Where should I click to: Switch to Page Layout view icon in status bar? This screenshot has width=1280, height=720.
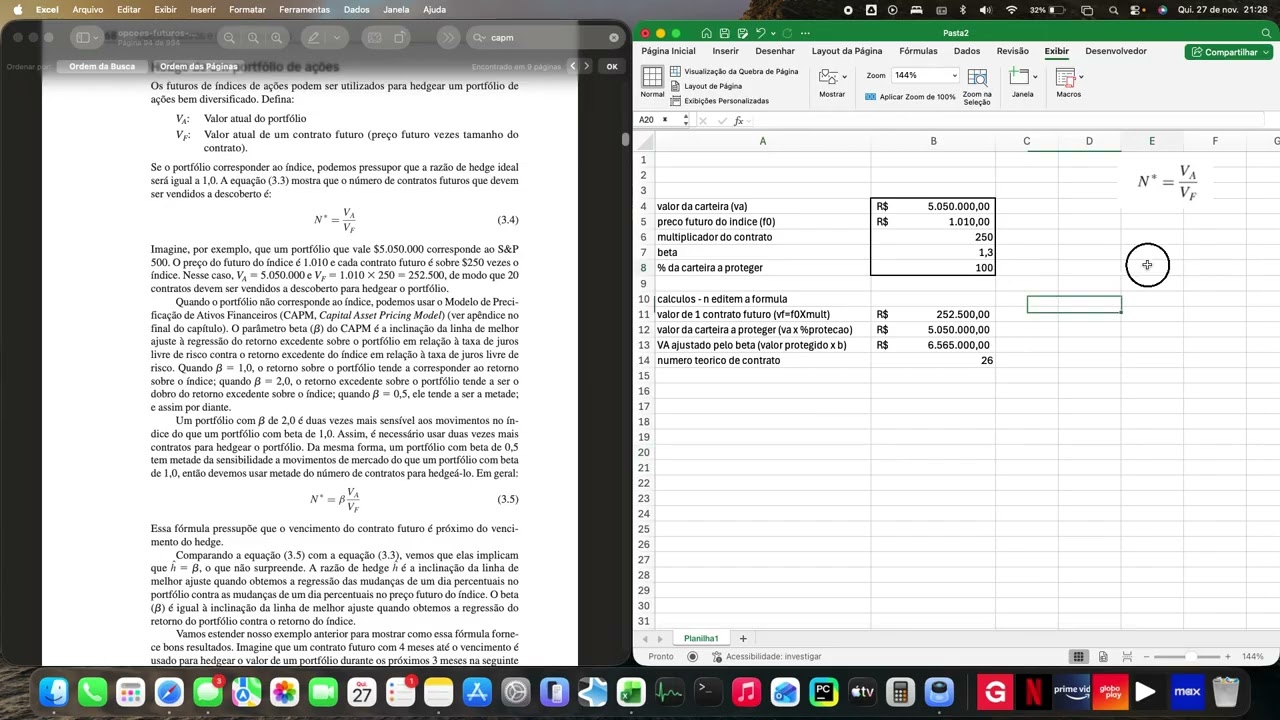(x=1103, y=657)
